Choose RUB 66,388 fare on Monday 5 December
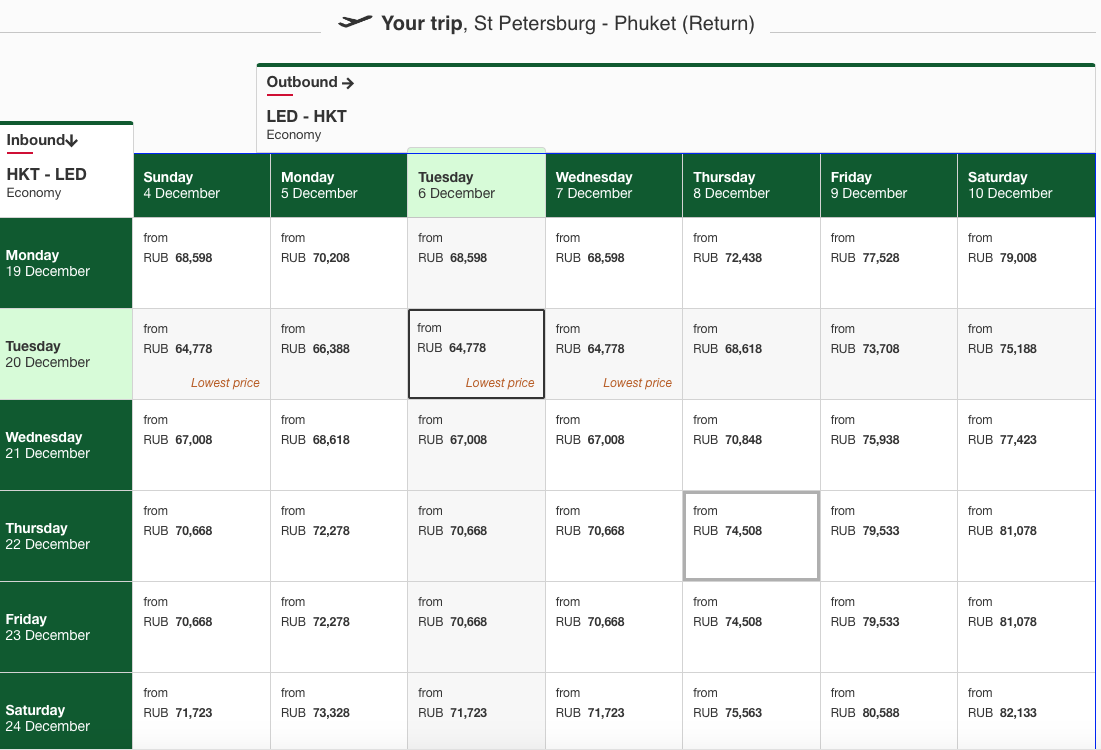The image size is (1101, 750). 338,354
